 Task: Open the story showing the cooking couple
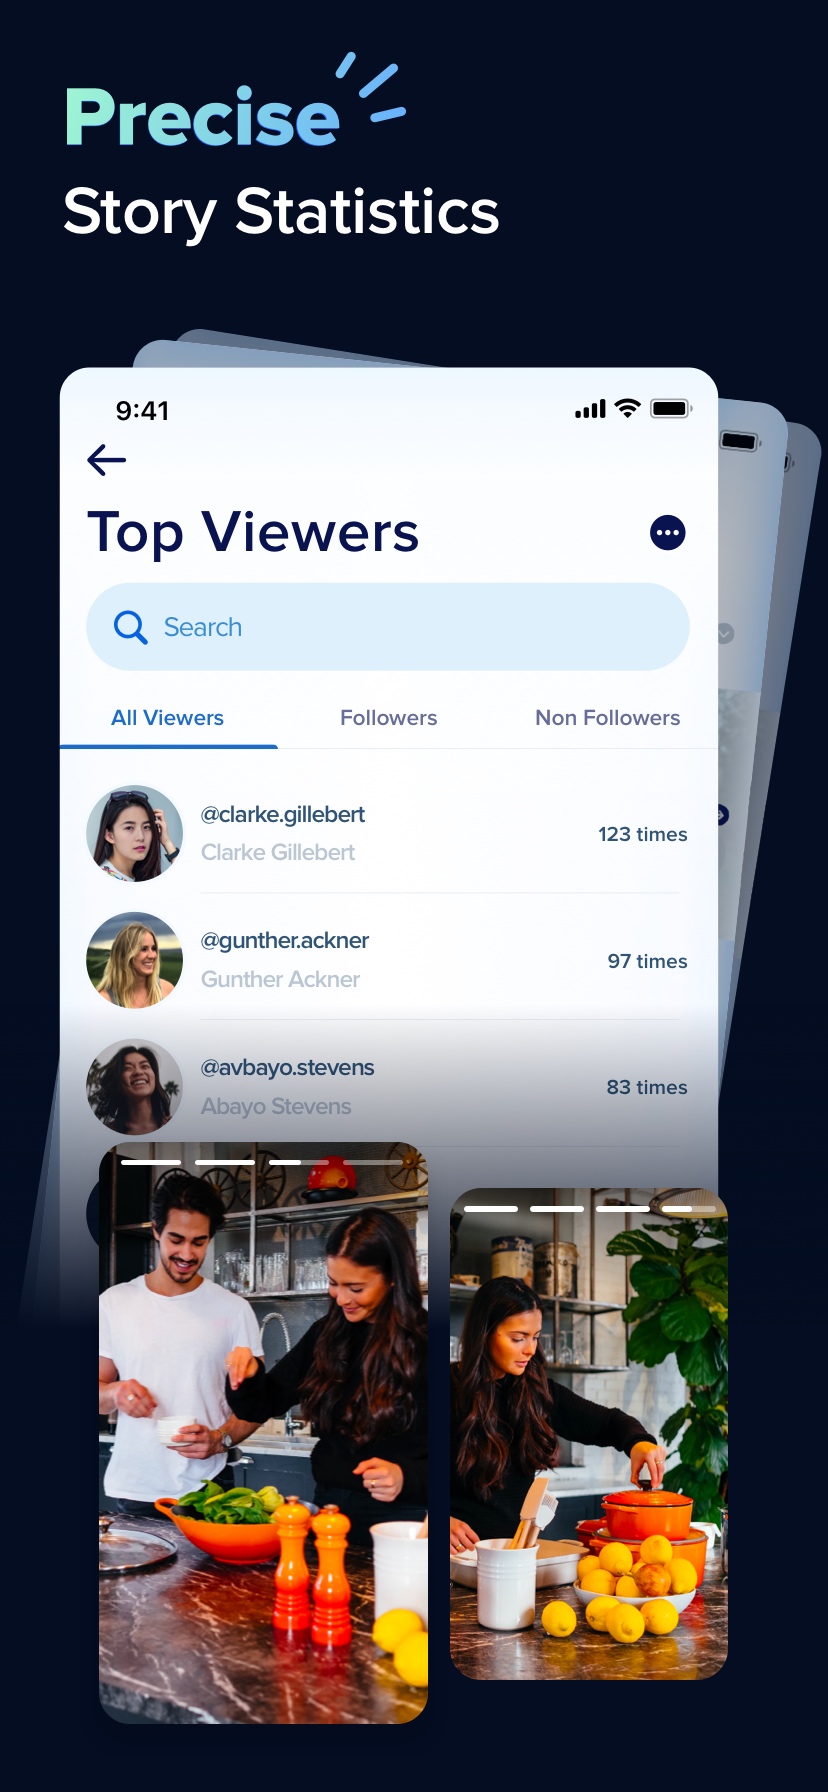coord(264,1433)
